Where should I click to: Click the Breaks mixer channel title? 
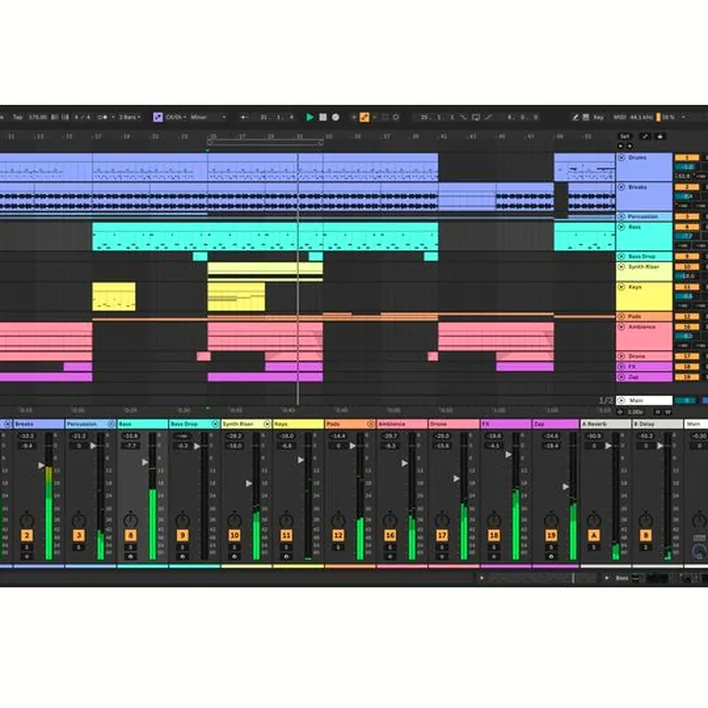(x=39, y=424)
